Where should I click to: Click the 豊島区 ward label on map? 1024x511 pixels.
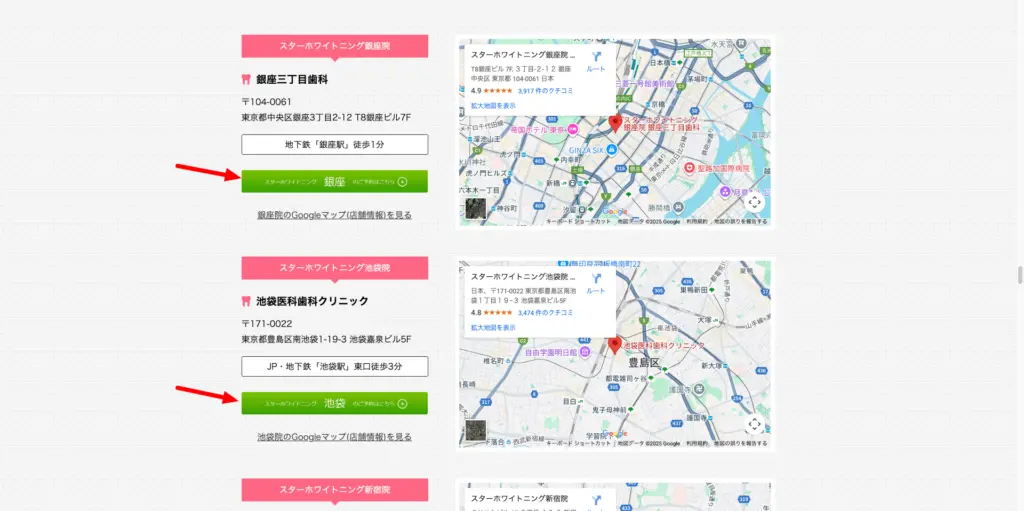click(645, 361)
